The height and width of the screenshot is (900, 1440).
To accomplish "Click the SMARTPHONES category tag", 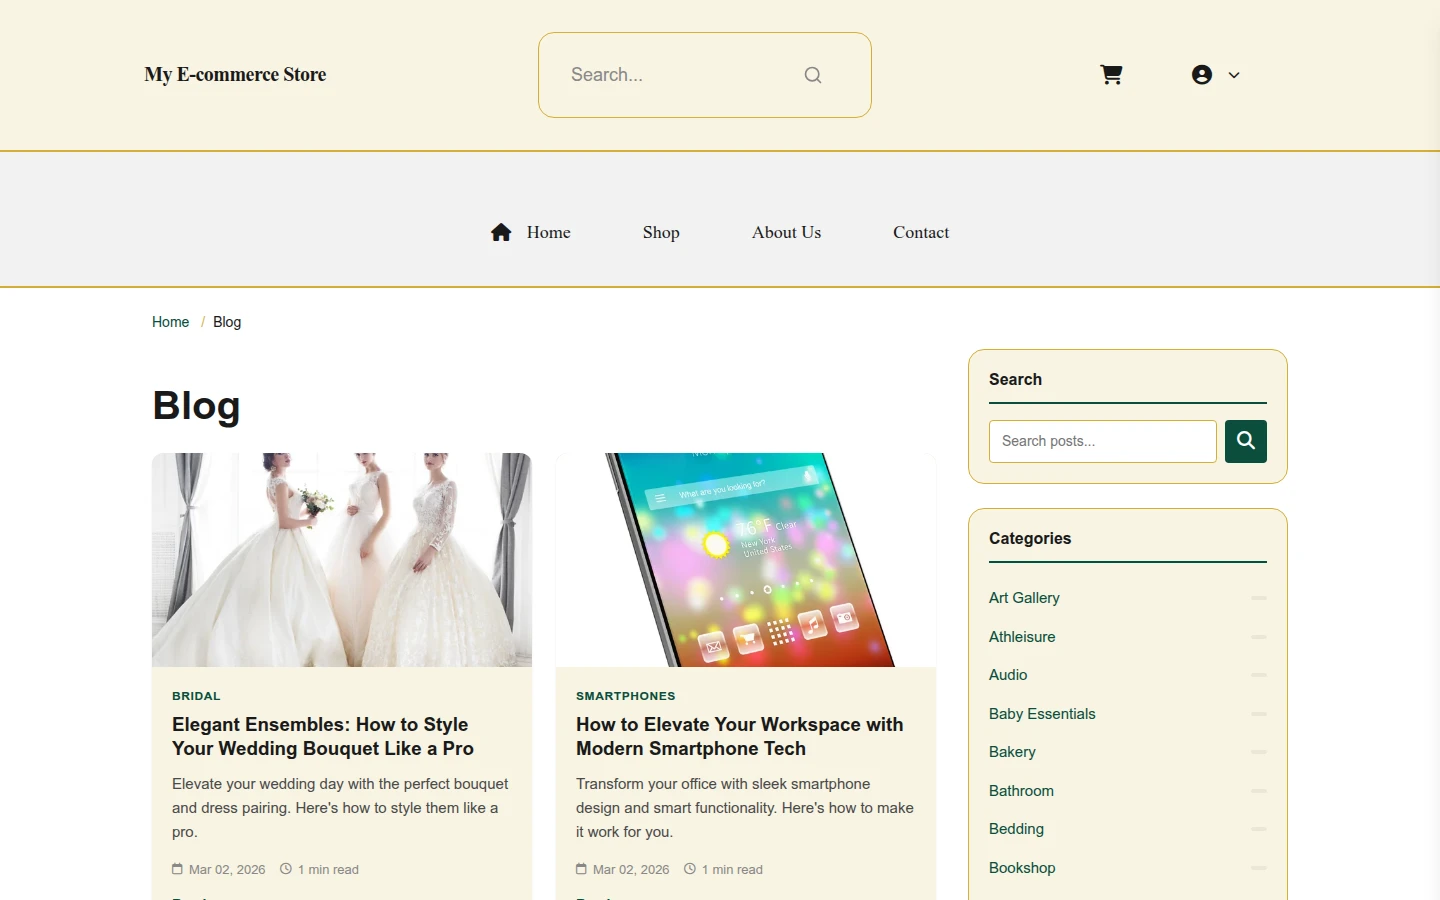I will point(626,696).
